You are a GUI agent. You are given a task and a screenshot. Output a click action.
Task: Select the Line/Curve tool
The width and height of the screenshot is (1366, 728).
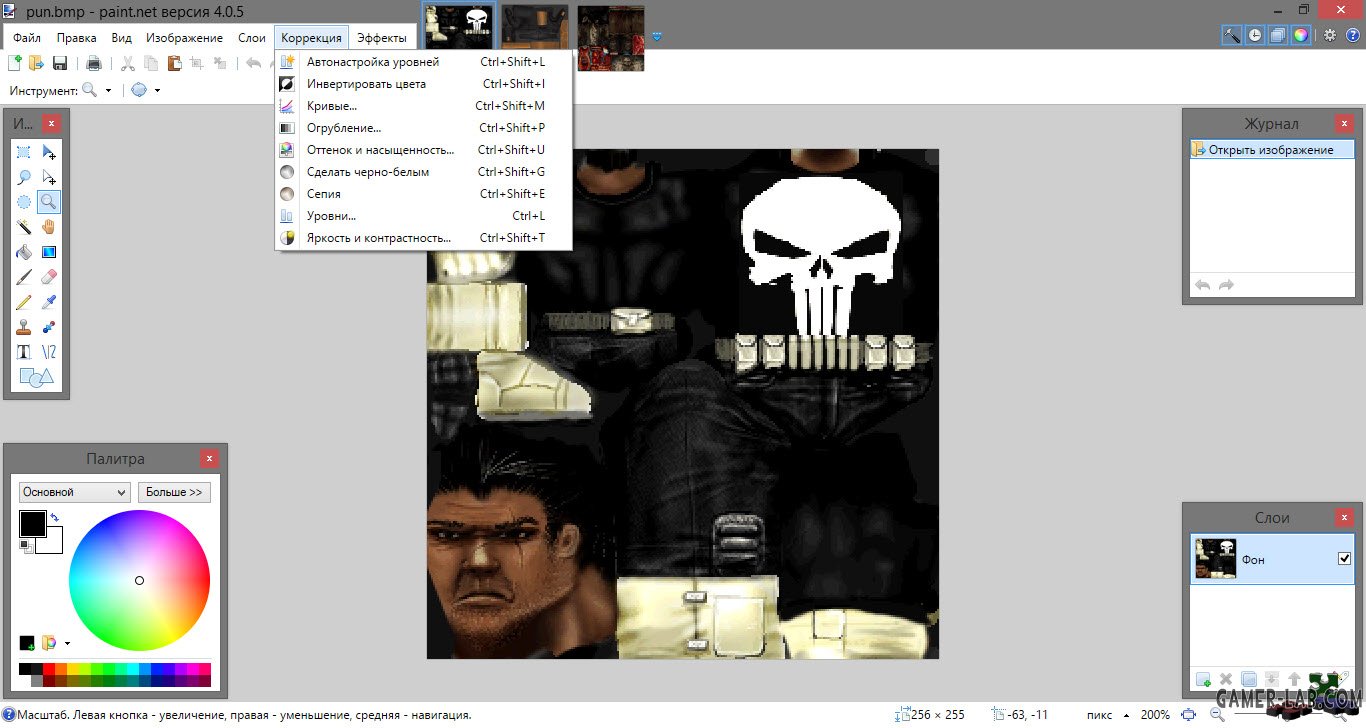(49, 352)
